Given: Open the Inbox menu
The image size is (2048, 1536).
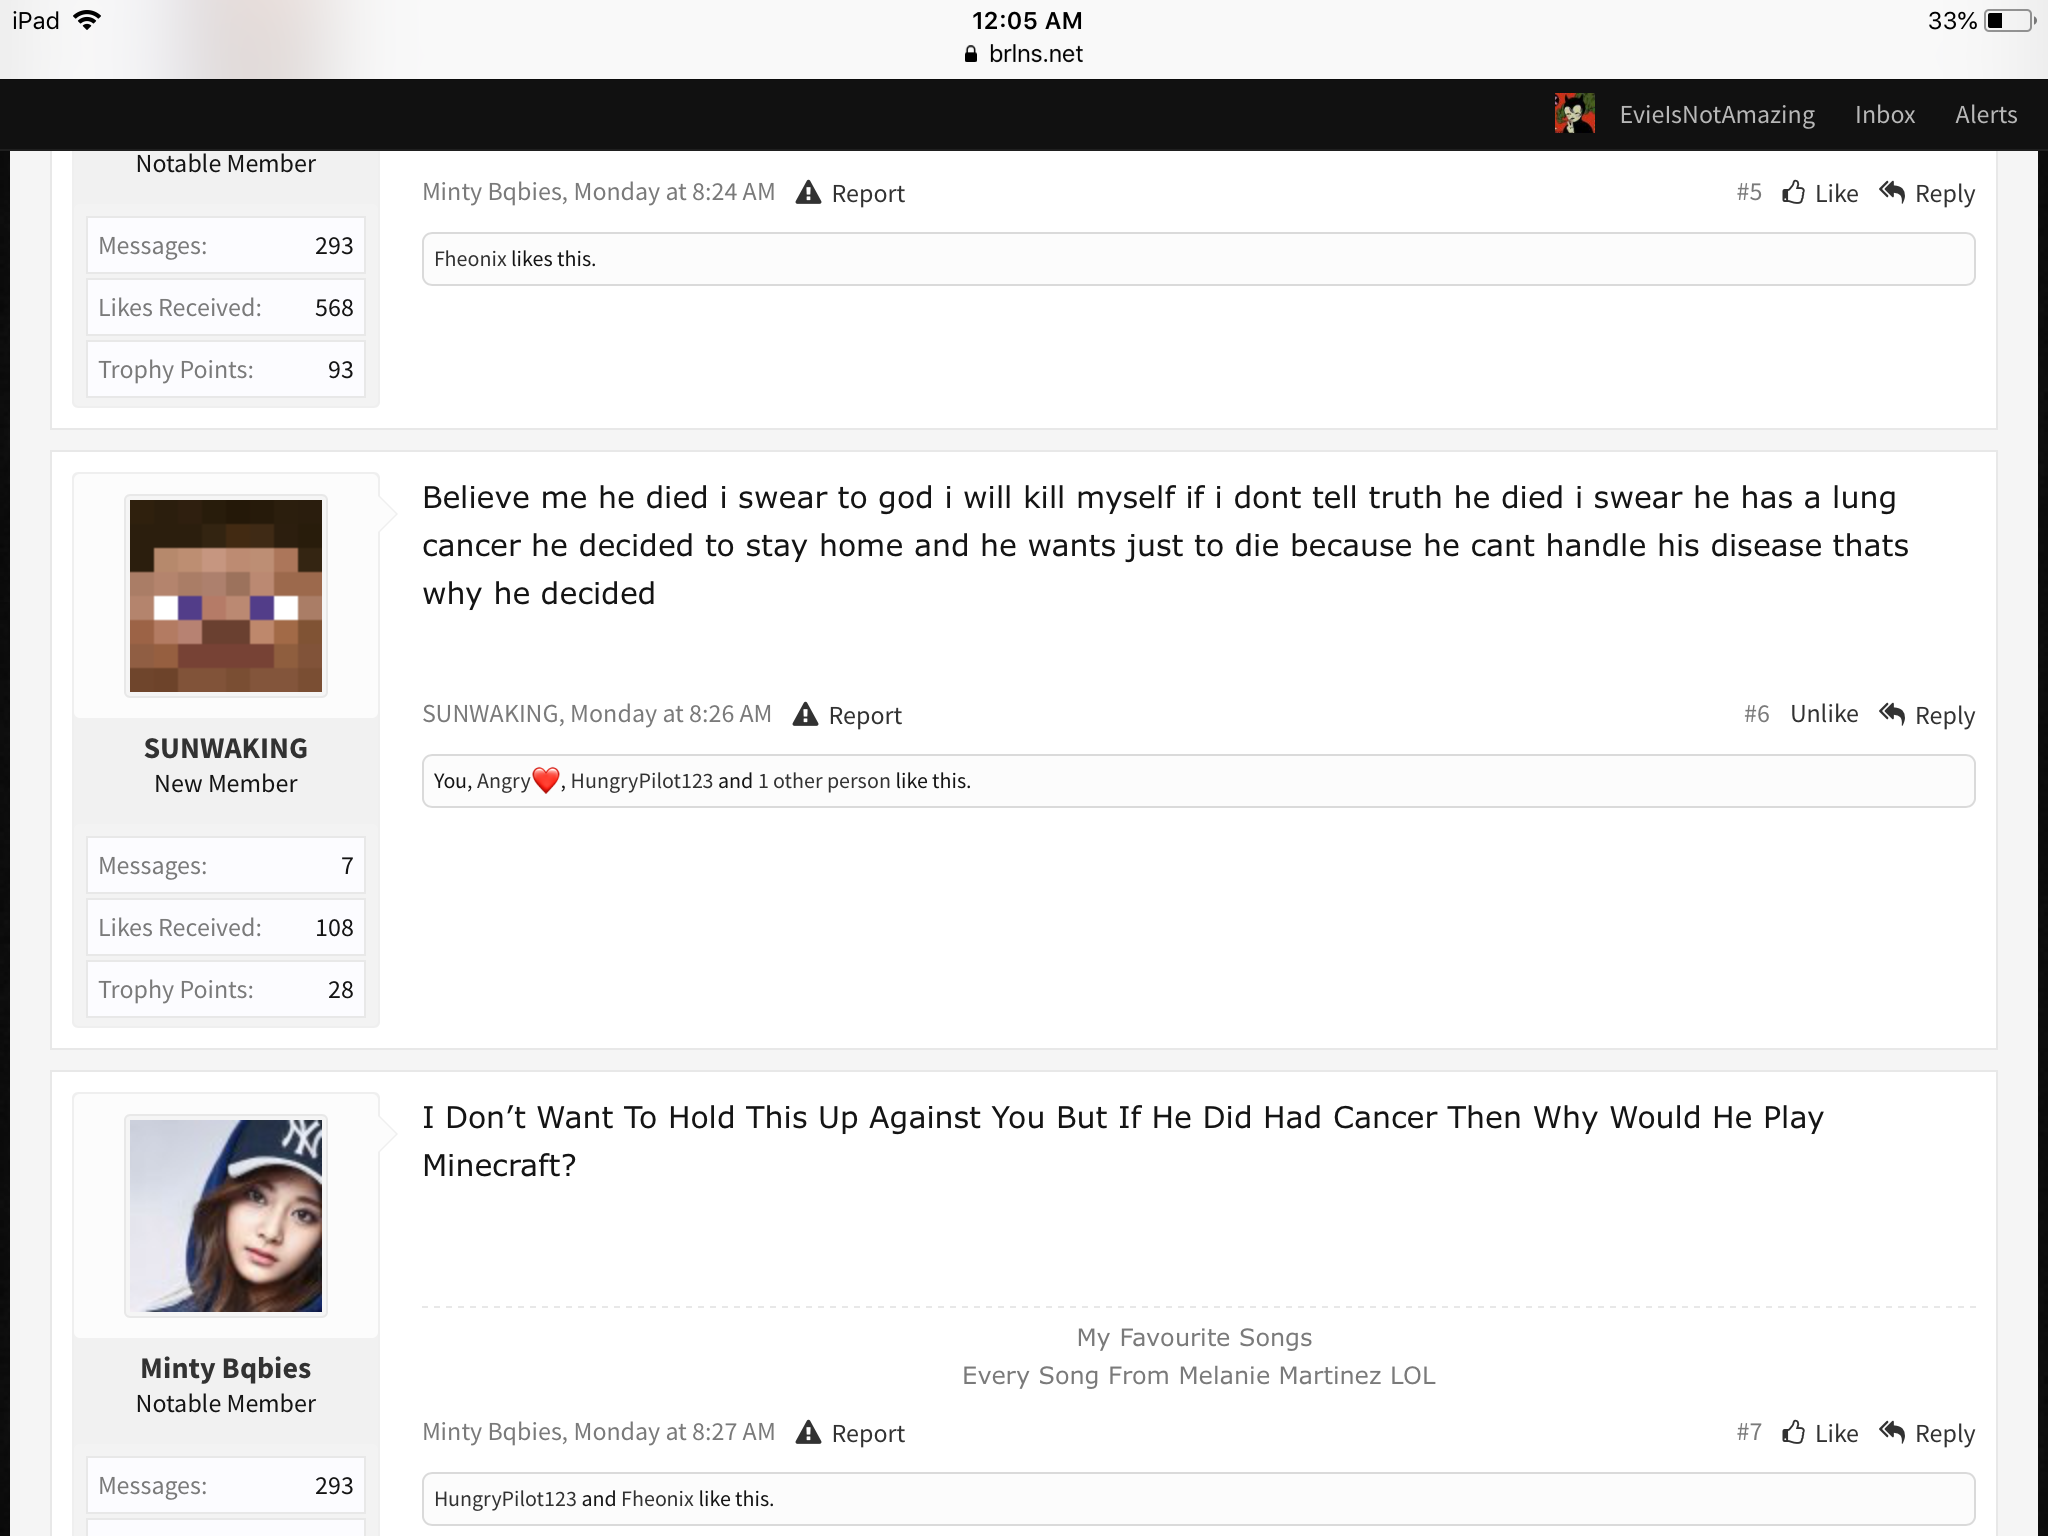Looking at the screenshot, I should 1885,115.
